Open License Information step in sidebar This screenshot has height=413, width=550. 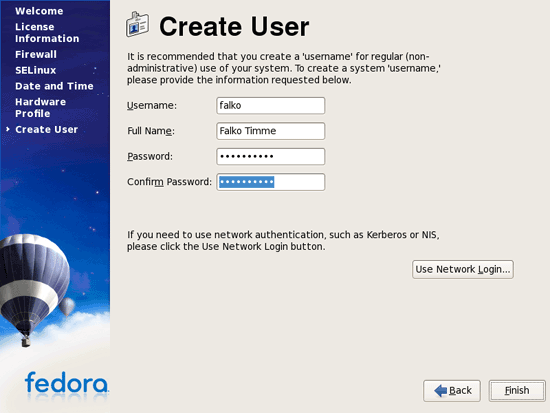47,33
